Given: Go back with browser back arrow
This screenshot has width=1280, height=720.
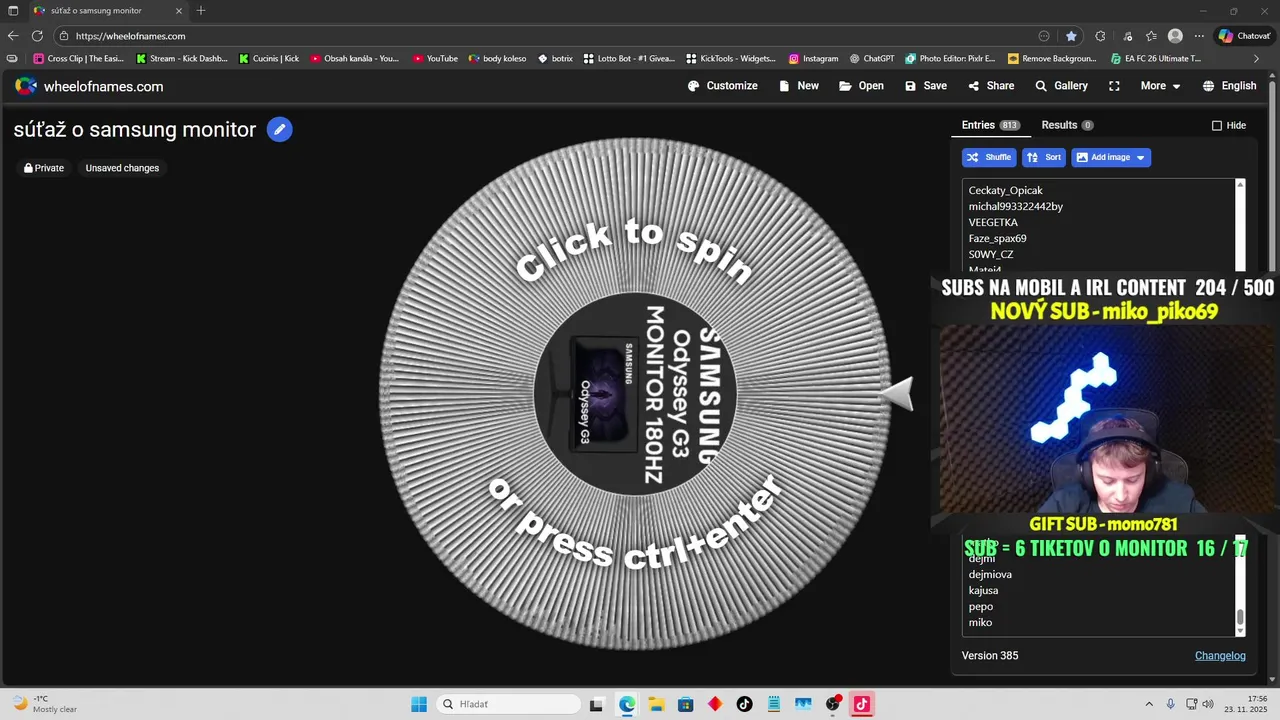Looking at the screenshot, I should click(x=13, y=36).
